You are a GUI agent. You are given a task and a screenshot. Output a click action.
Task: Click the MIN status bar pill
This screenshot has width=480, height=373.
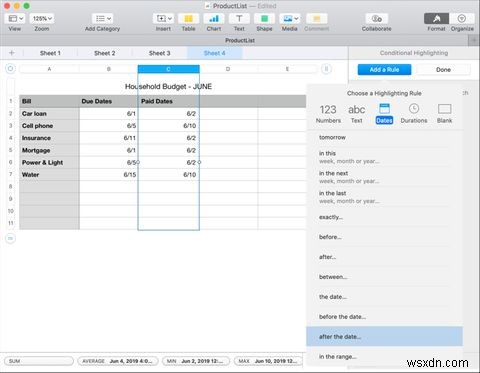[x=196, y=361]
